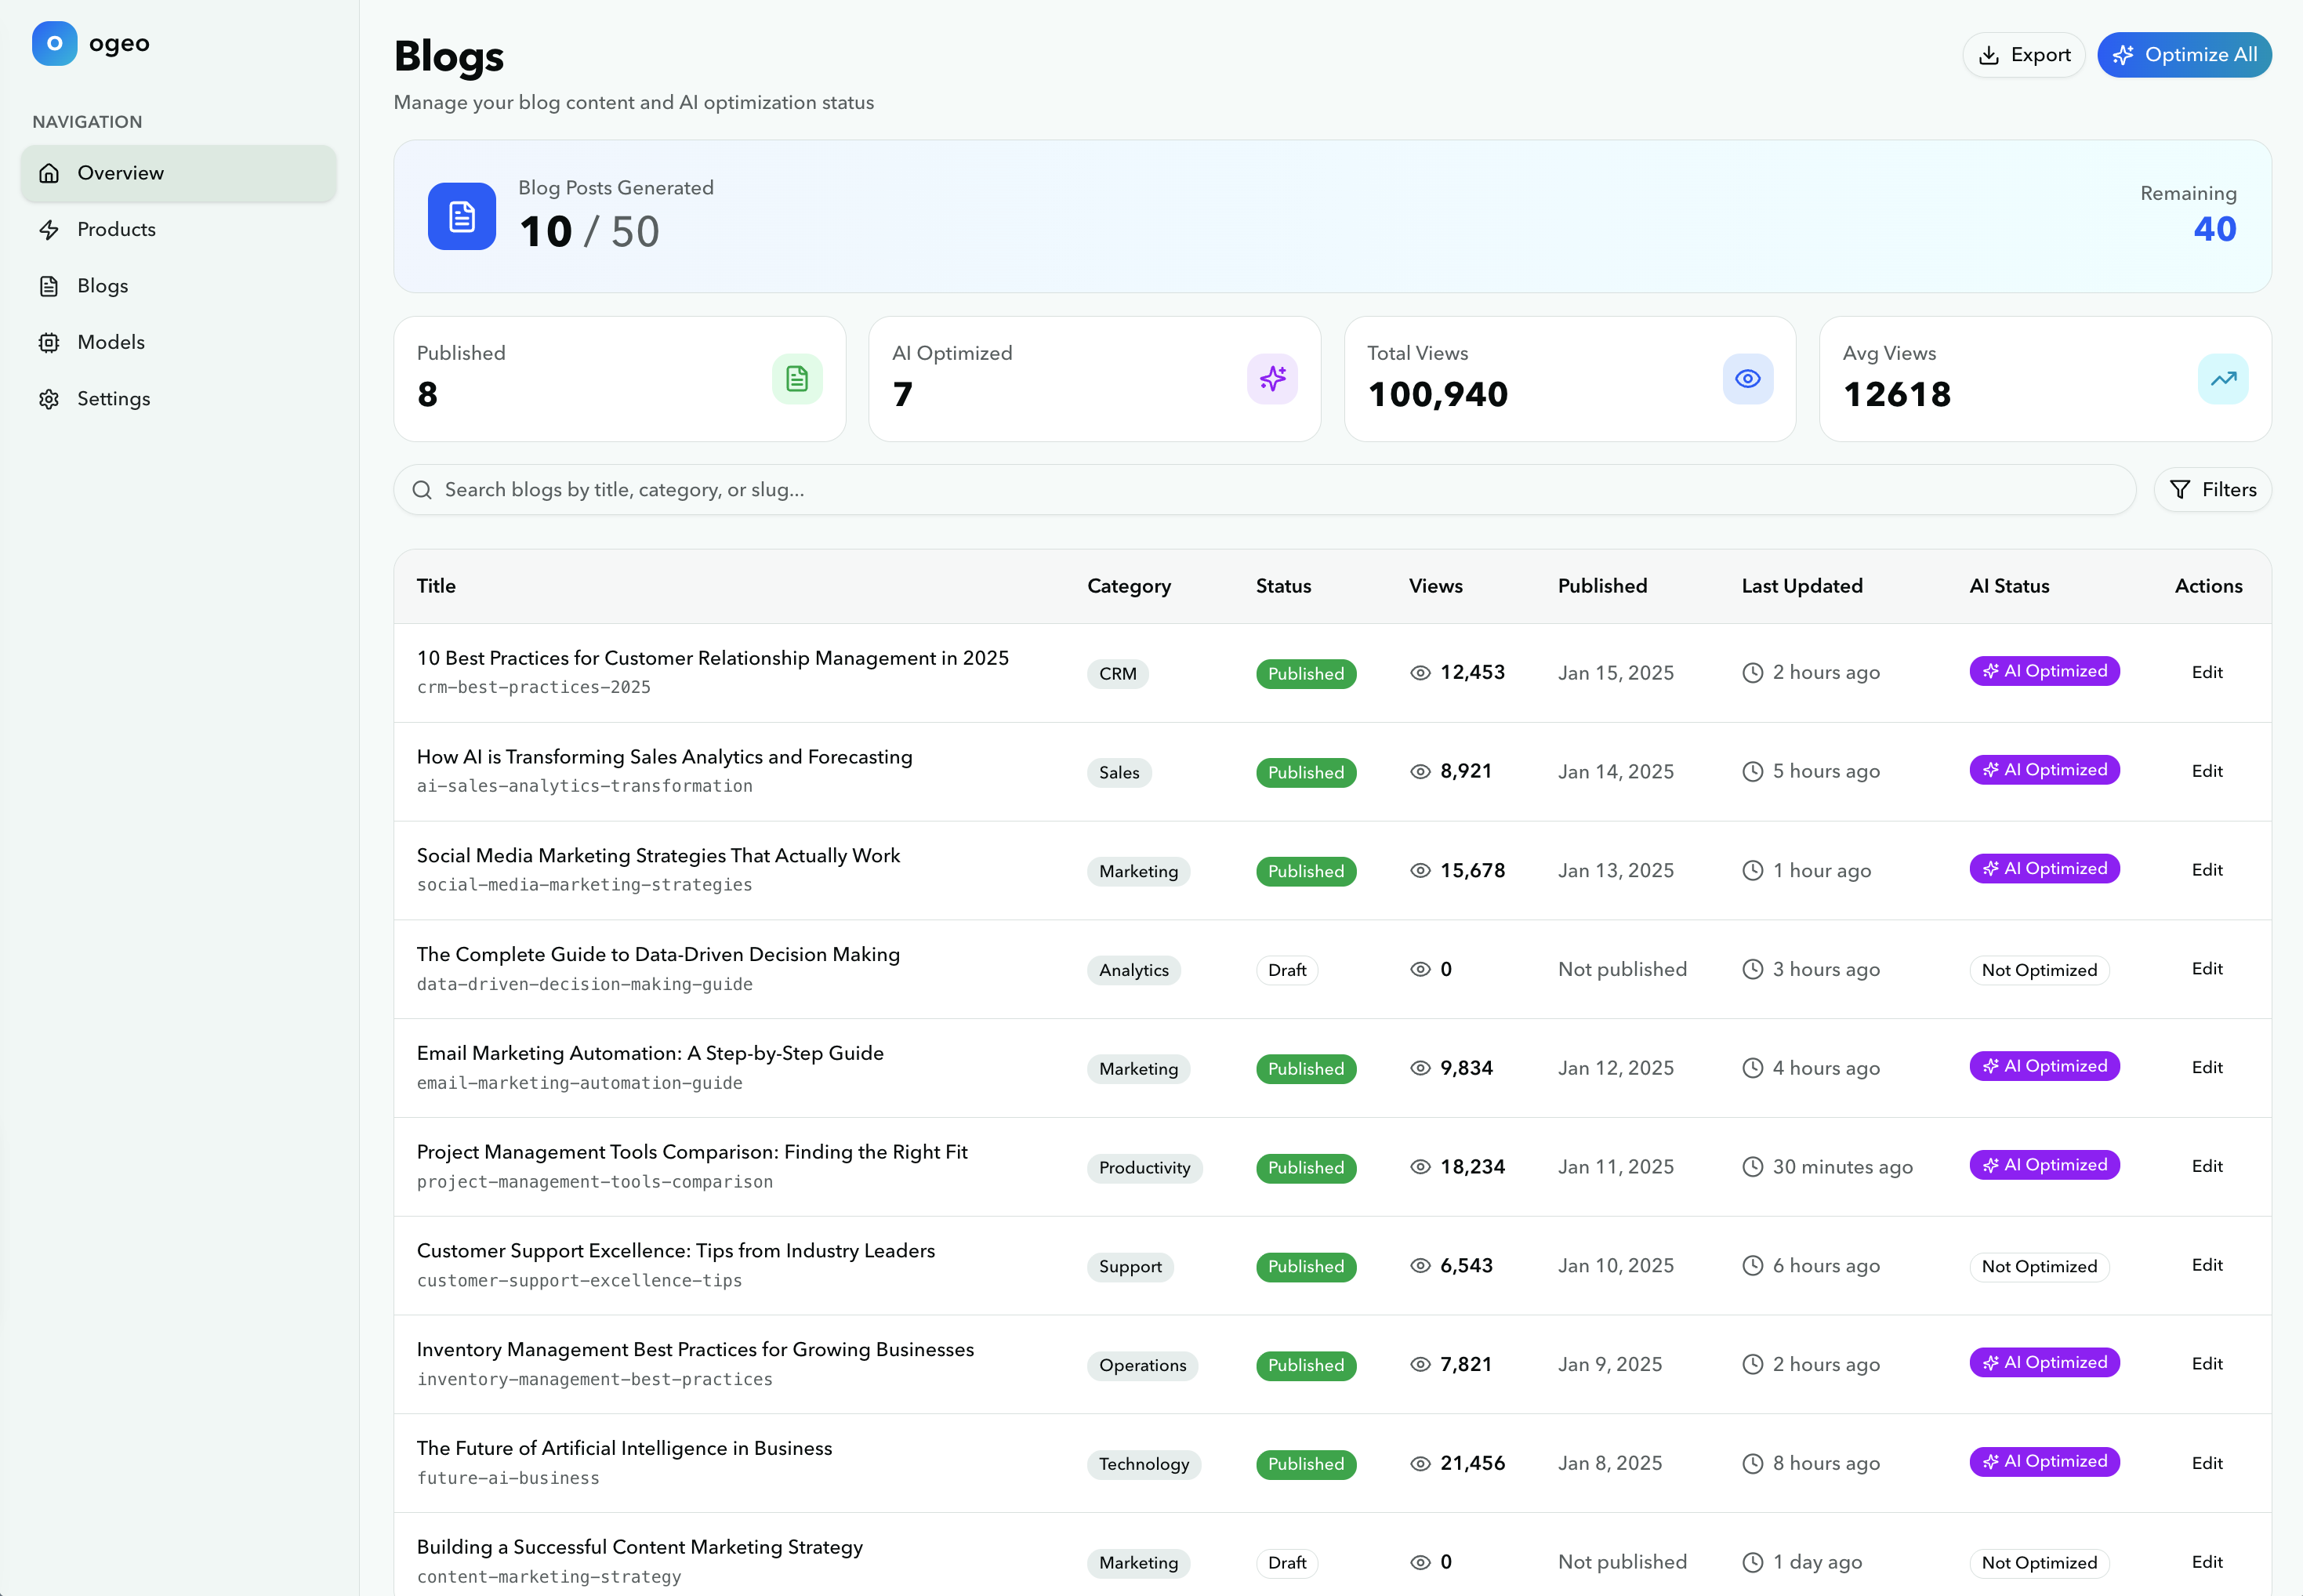
Task: Go to Models in the sidebar
Action: click(110, 342)
